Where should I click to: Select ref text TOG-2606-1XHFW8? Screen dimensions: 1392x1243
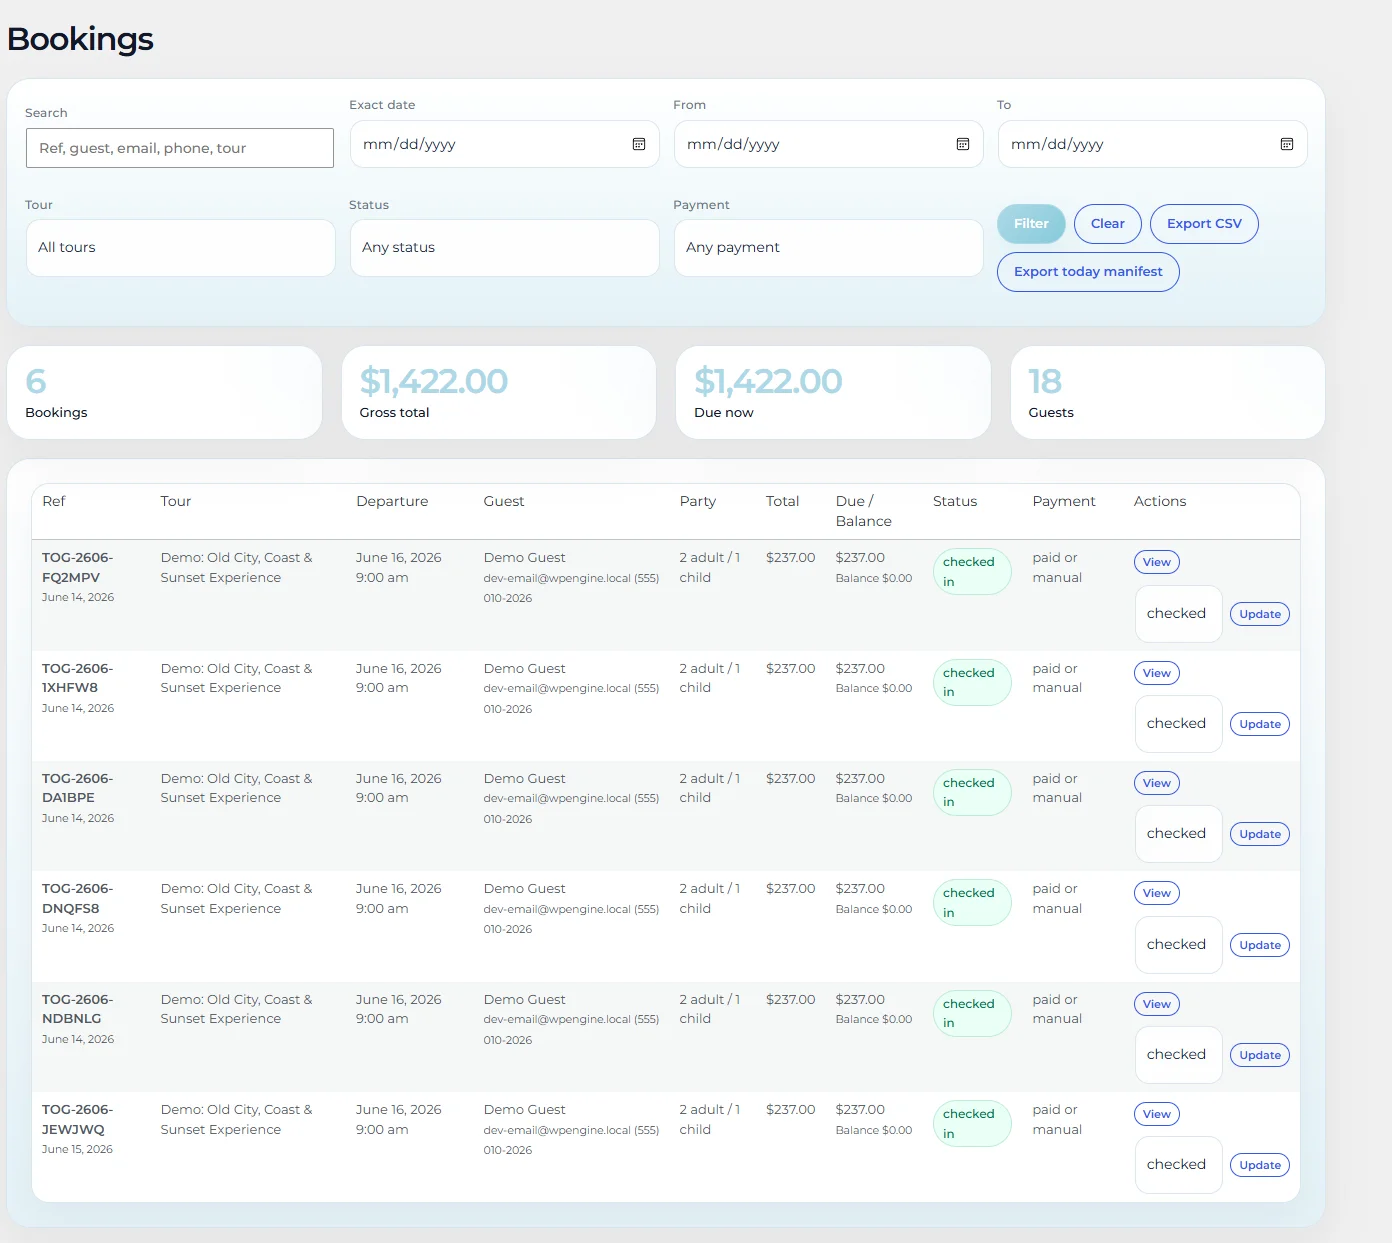pos(78,678)
